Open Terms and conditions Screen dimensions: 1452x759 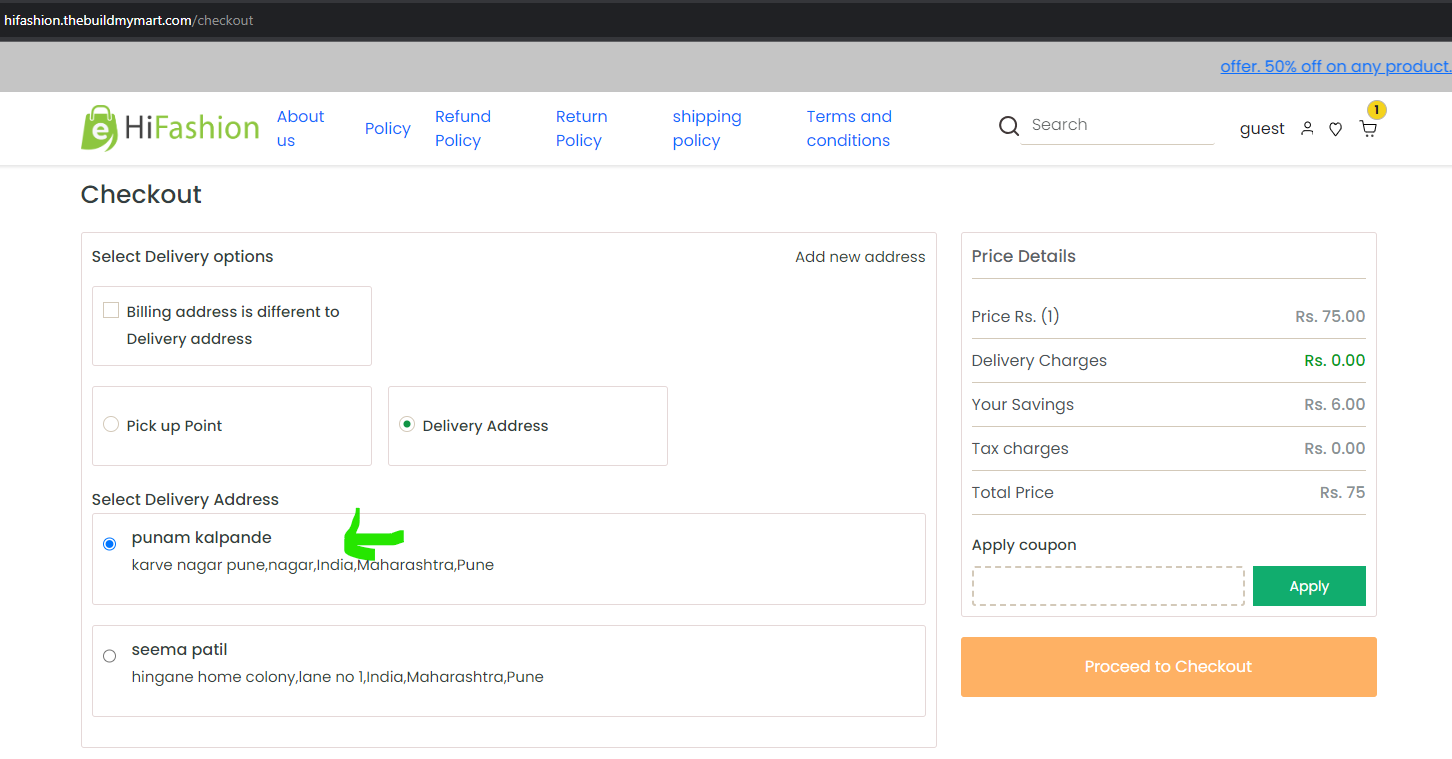pyautogui.click(x=849, y=129)
